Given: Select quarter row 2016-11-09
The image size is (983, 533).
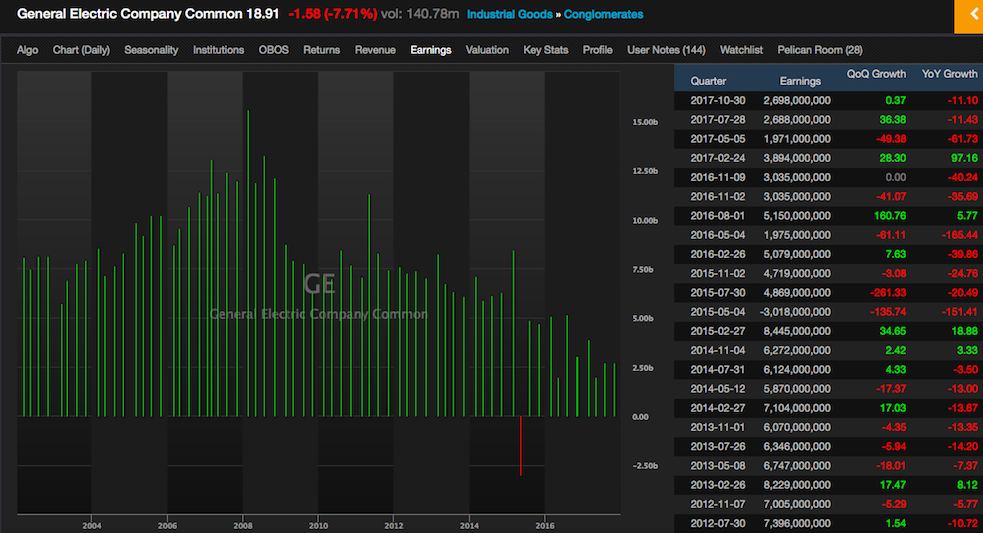Looking at the screenshot, I should pos(828,177).
